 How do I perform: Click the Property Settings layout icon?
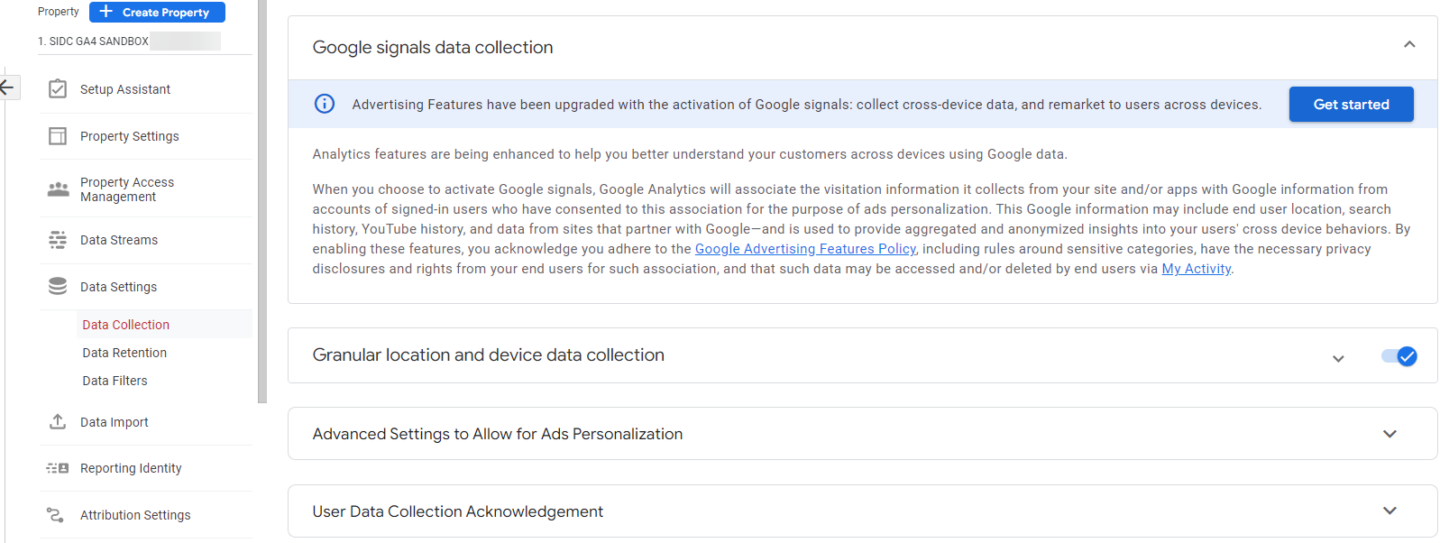pos(58,136)
